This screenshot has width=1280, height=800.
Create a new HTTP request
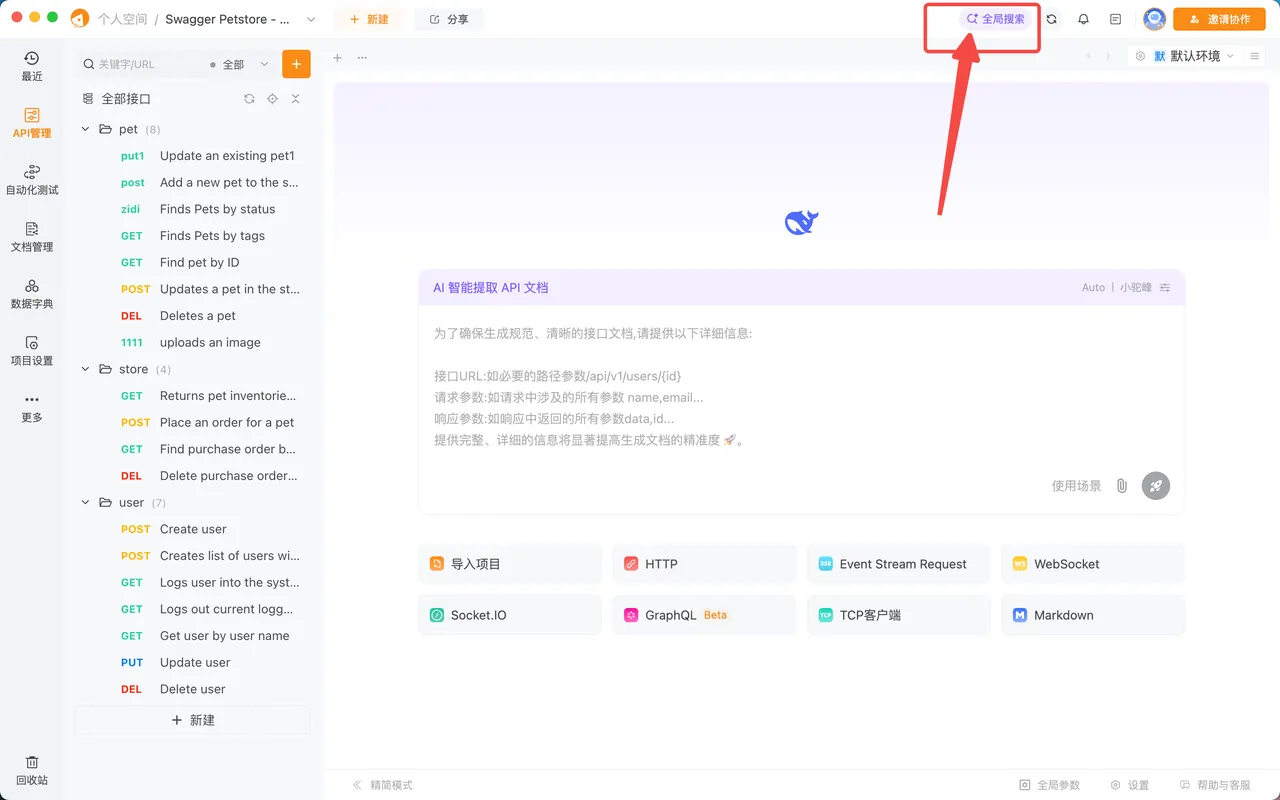point(704,564)
